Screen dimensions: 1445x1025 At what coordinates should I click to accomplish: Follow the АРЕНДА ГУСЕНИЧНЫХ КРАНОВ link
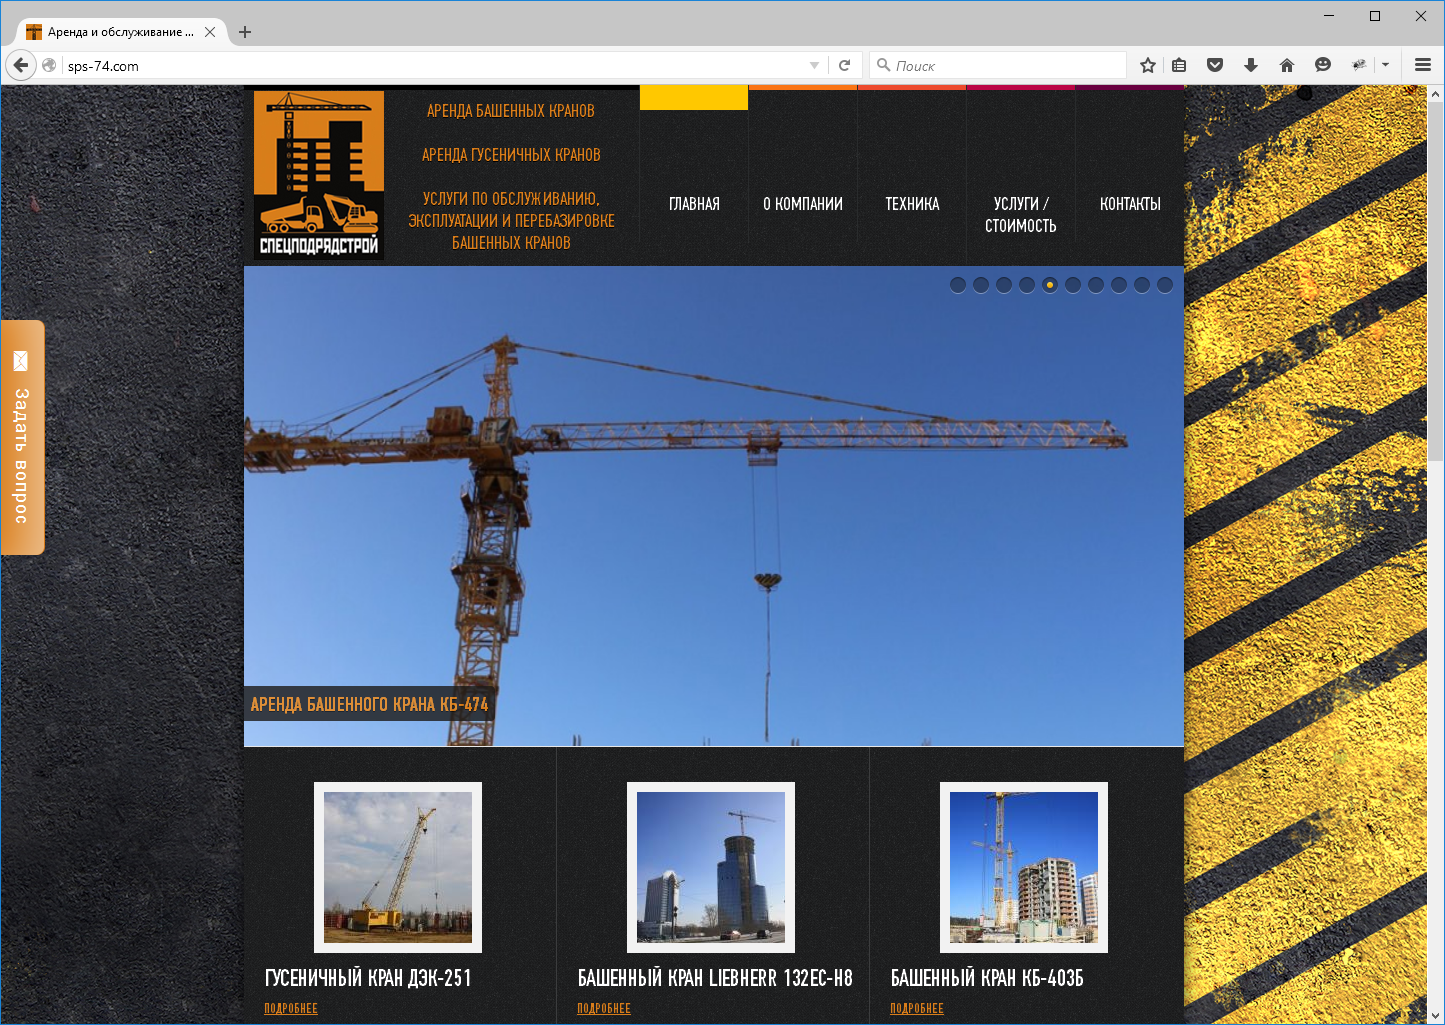coord(511,155)
